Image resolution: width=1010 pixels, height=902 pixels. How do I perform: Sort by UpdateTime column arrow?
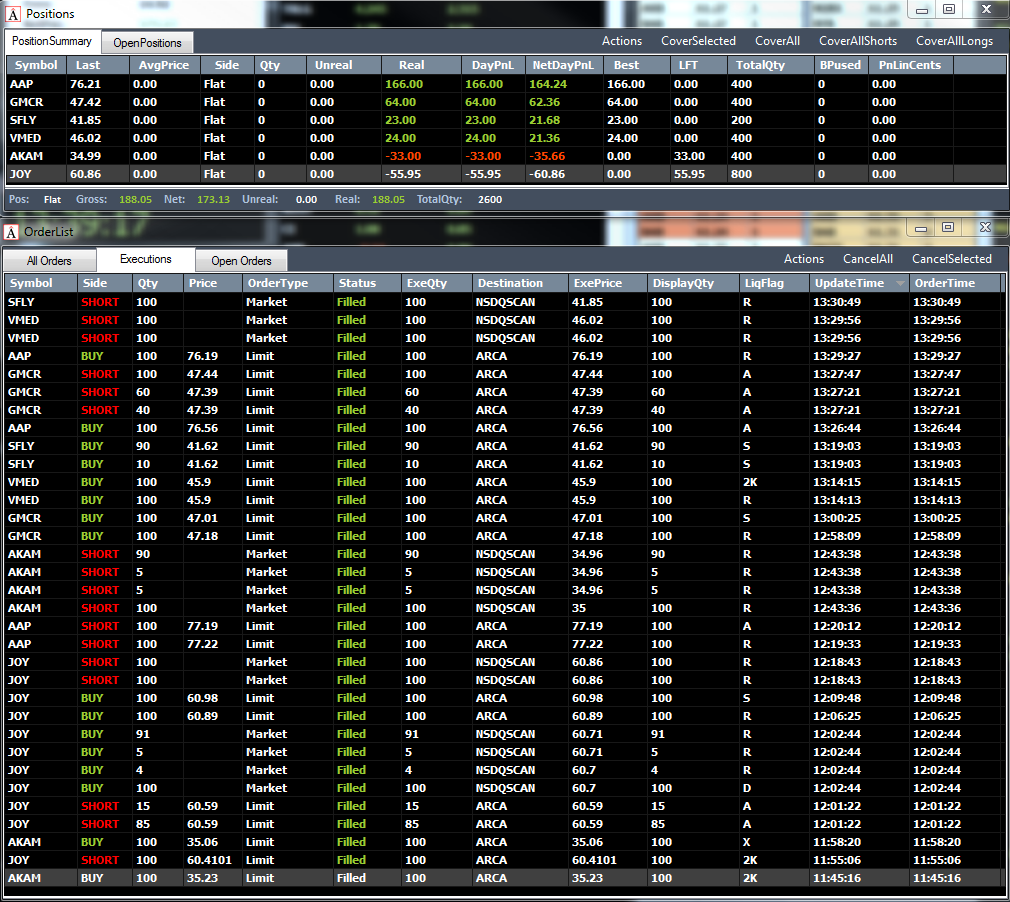[x=900, y=283]
